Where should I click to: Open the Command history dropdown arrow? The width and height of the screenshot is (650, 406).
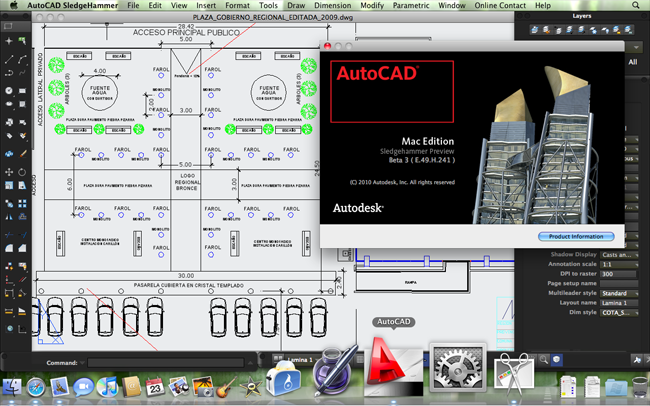click(82, 363)
